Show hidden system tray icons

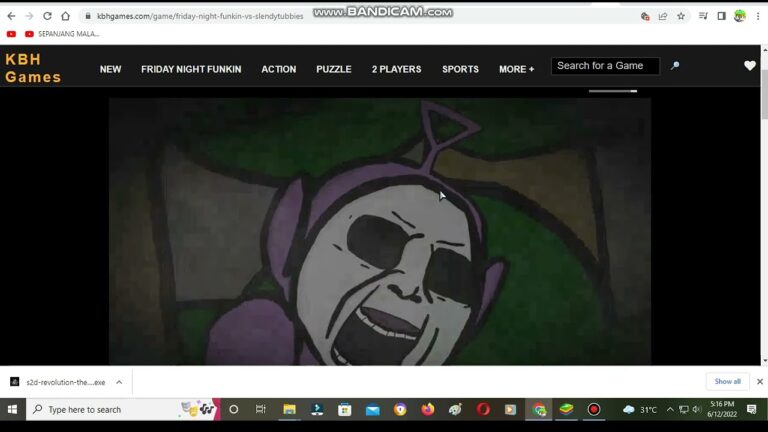click(670, 409)
